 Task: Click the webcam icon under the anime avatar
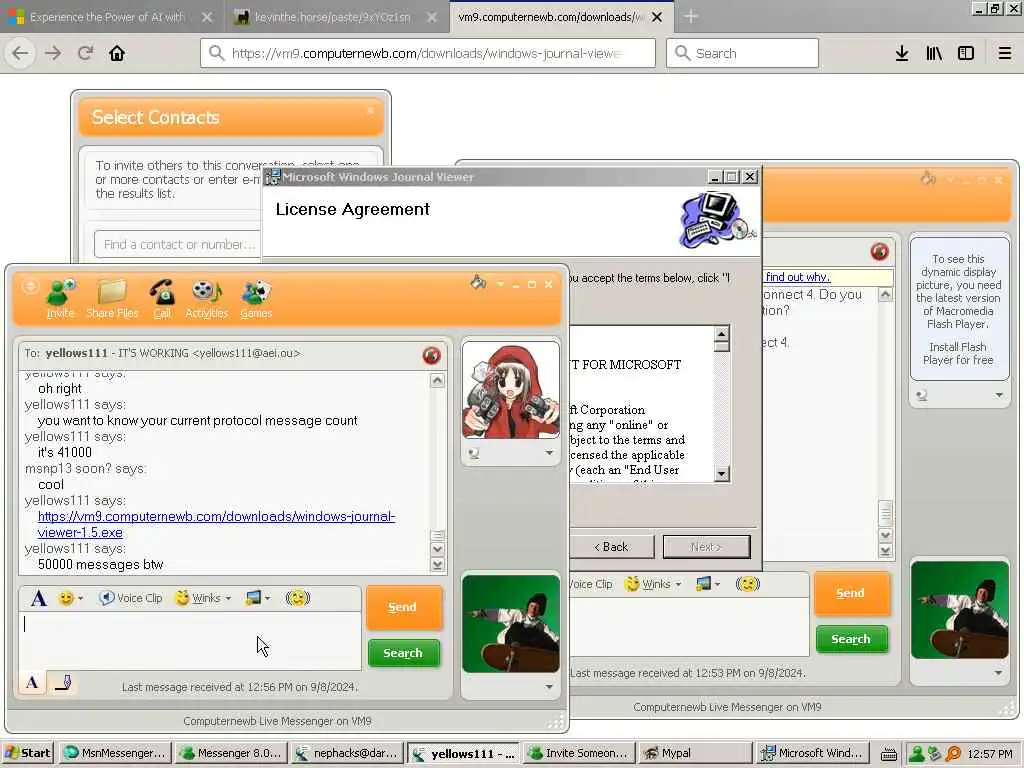click(474, 453)
